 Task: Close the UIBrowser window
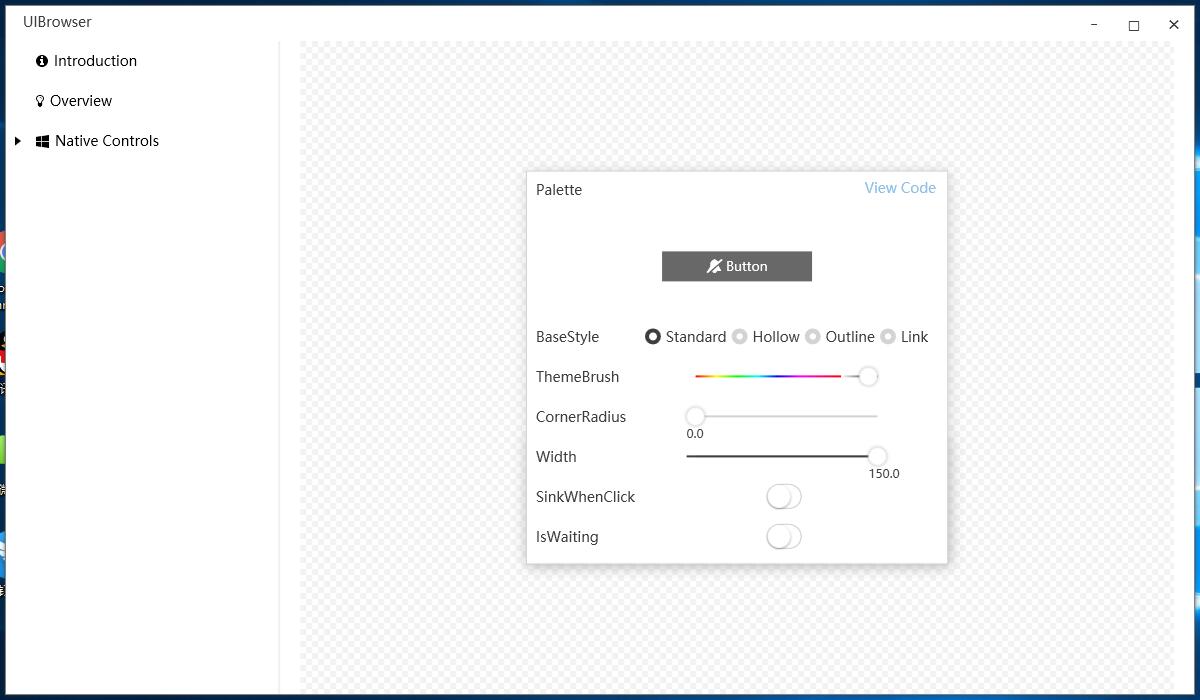tap(1174, 25)
